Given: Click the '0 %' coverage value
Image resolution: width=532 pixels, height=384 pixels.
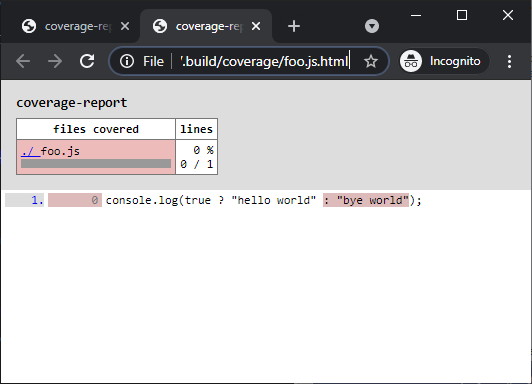Looking at the screenshot, I should tap(203, 150).
